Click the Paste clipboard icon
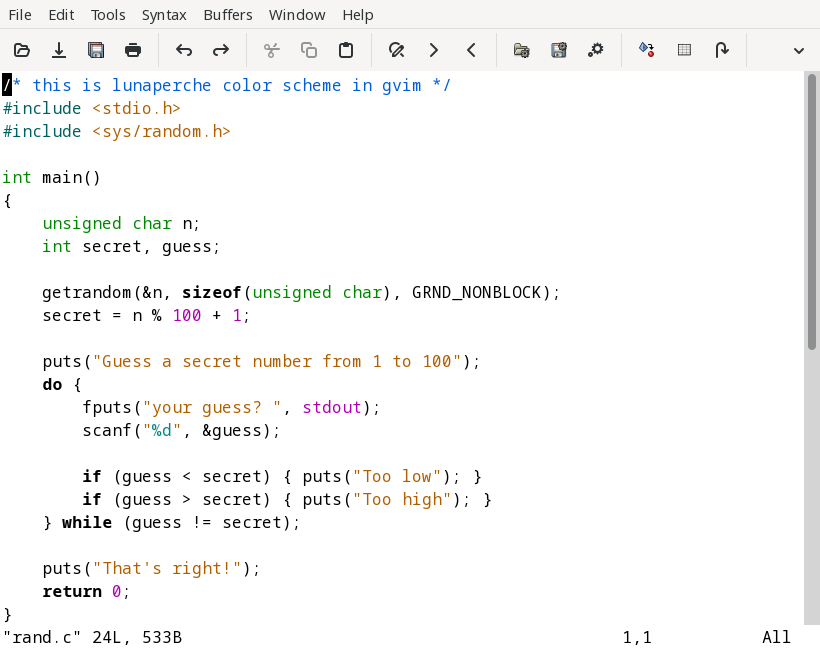The height and width of the screenshot is (650, 820). [x=346, y=50]
